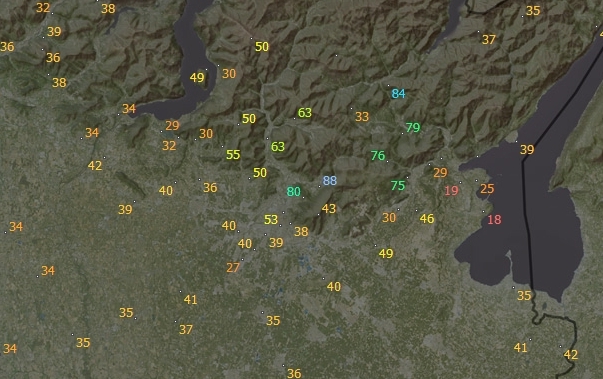This screenshot has height=379, width=603.
Task: Click the orange 27 station value
Action: [233, 267]
